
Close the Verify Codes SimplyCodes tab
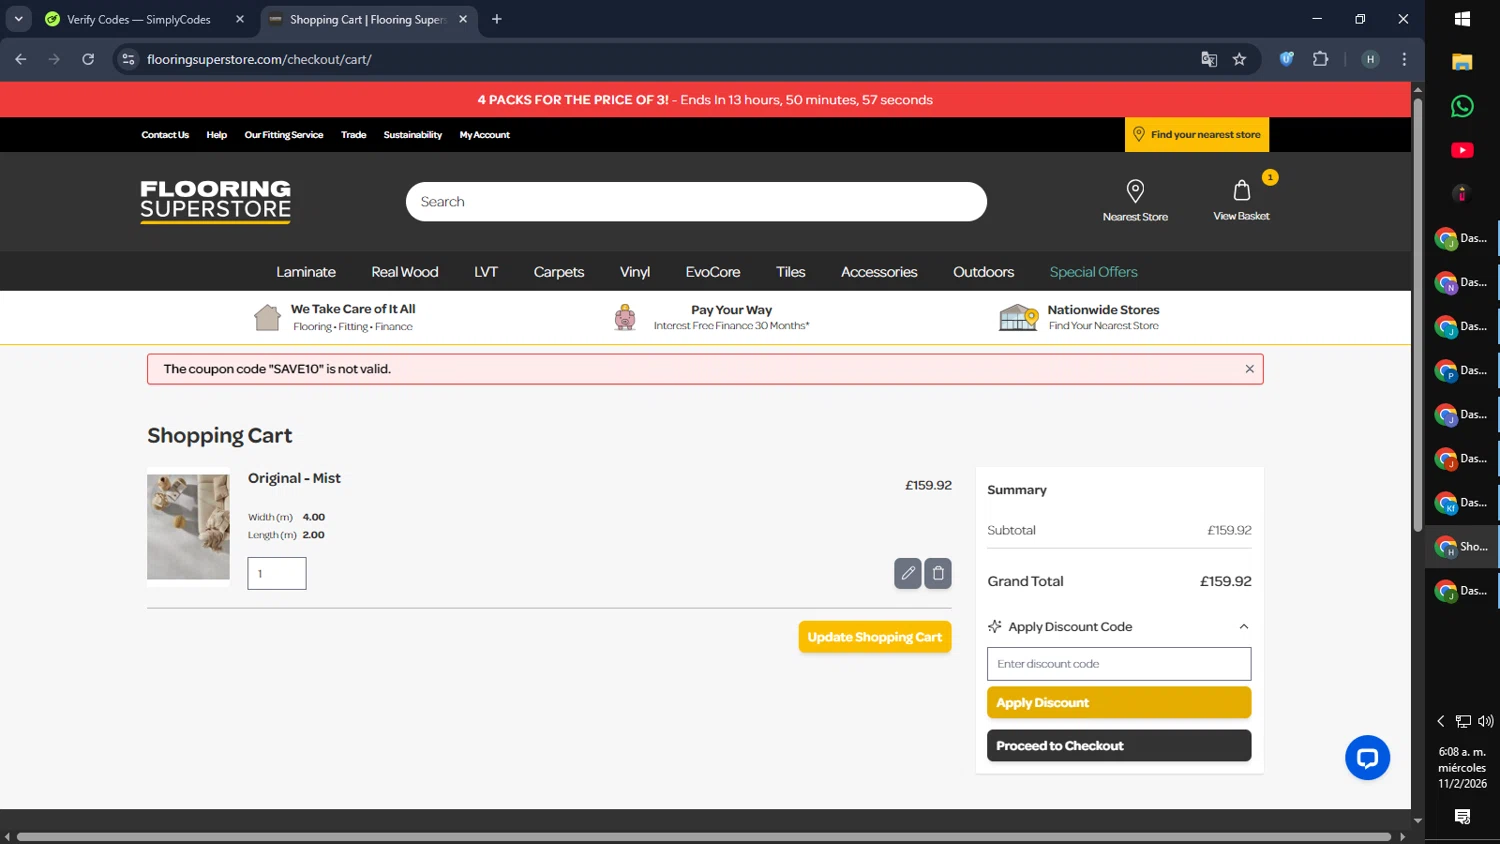[x=240, y=19]
